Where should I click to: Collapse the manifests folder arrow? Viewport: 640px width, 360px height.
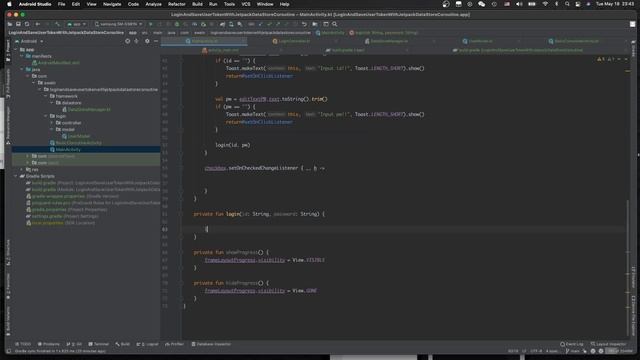(22, 56)
